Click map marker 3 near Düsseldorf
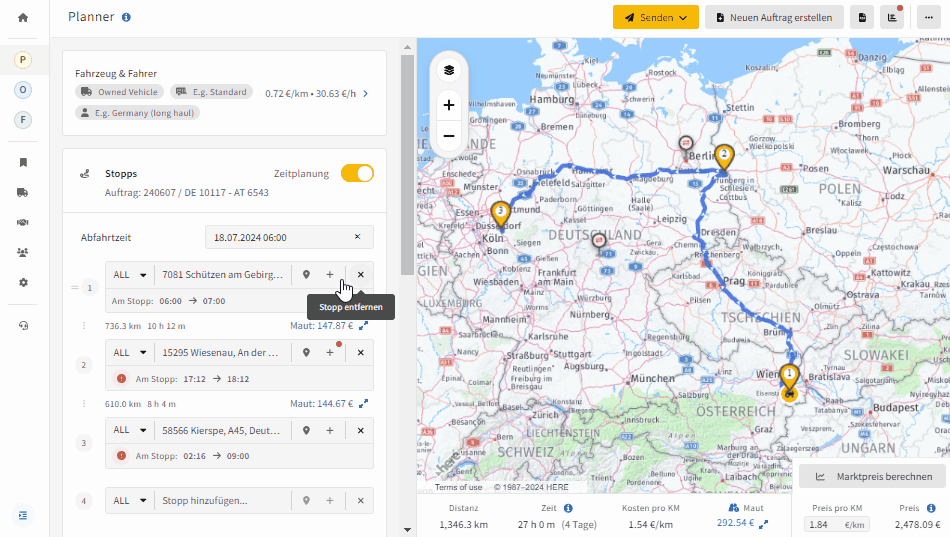This screenshot has height=537, width=950. [500, 214]
